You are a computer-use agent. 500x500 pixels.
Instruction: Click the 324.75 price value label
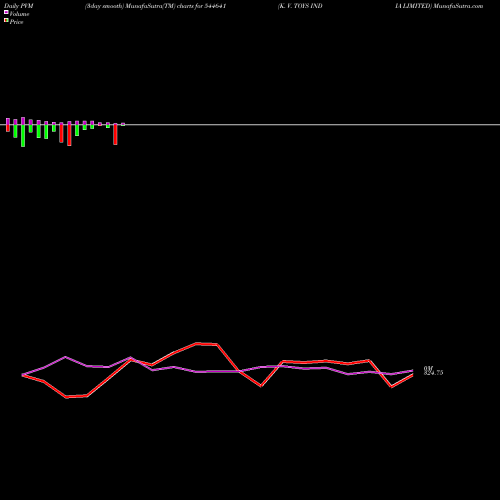433,373
